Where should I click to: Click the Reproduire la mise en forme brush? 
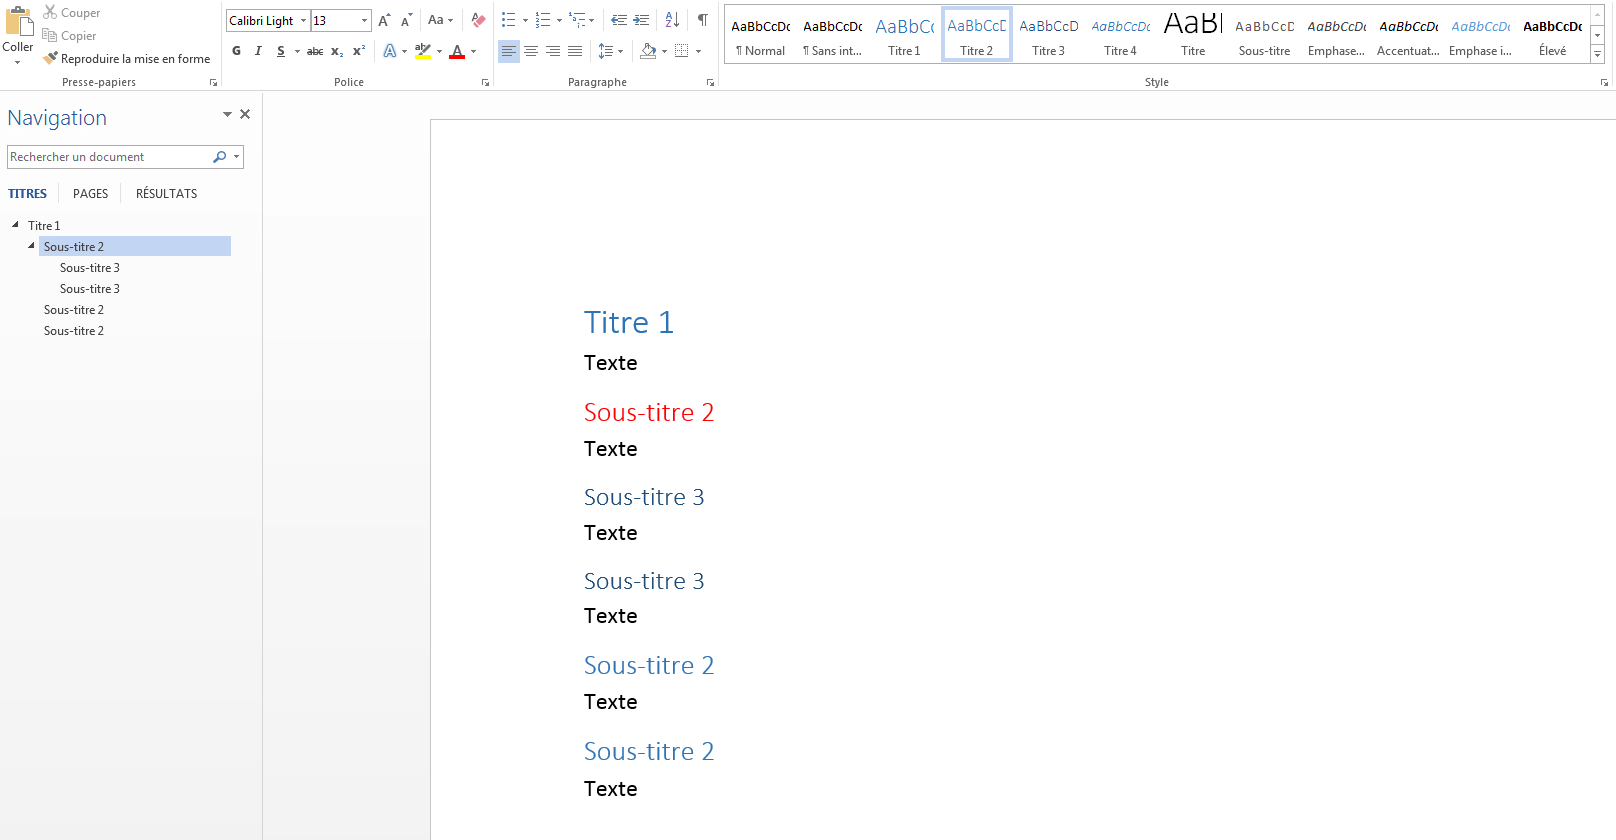127,59
